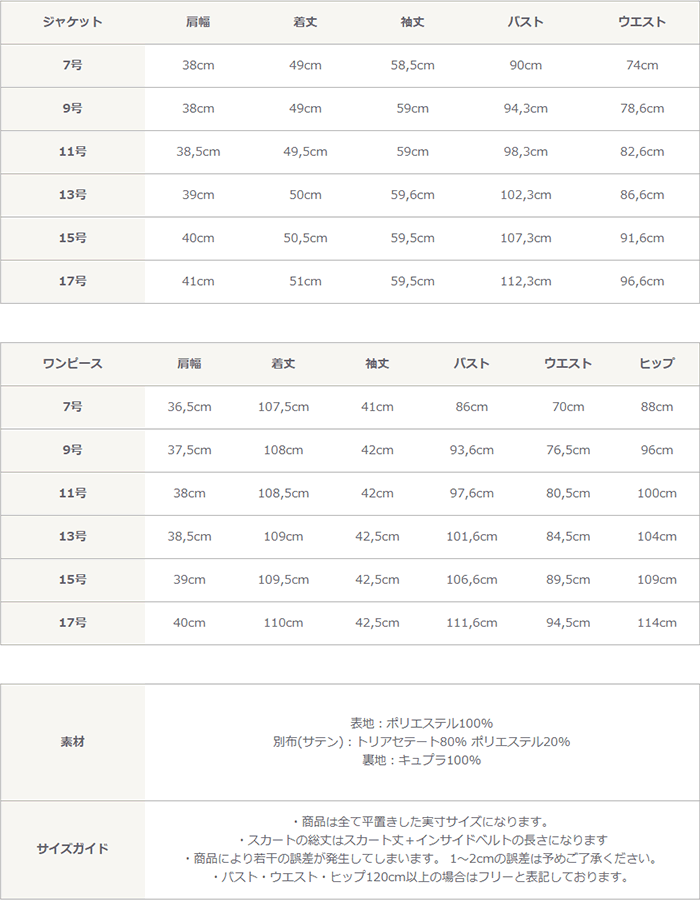
Task: Click the ワンピース table header cell
Action: (72, 363)
